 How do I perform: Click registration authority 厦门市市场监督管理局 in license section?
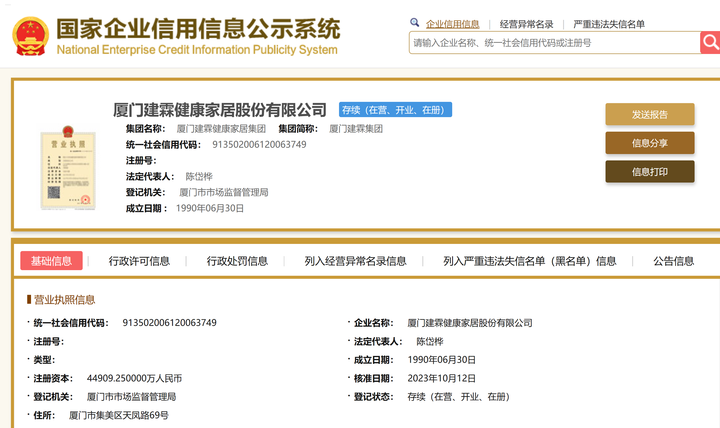(131, 397)
